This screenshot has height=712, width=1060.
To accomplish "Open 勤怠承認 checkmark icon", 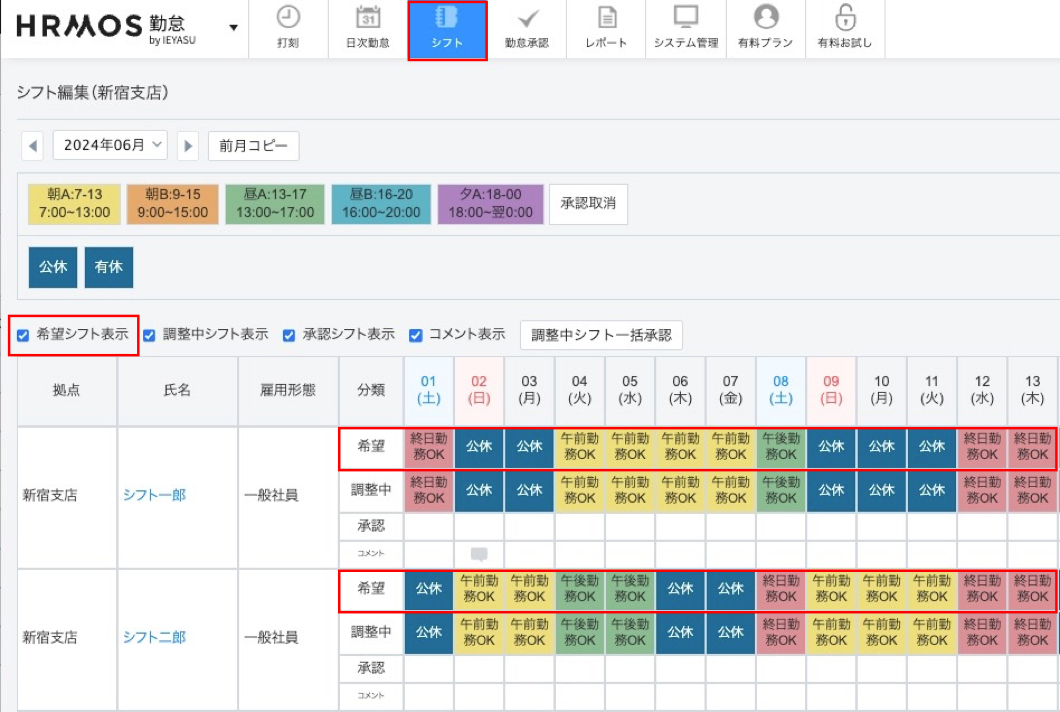I will [527, 18].
